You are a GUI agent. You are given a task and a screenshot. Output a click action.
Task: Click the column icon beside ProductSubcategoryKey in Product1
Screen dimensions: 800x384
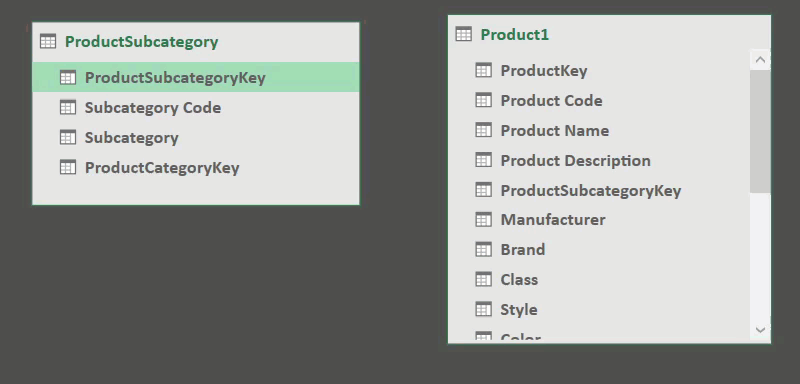[484, 190]
